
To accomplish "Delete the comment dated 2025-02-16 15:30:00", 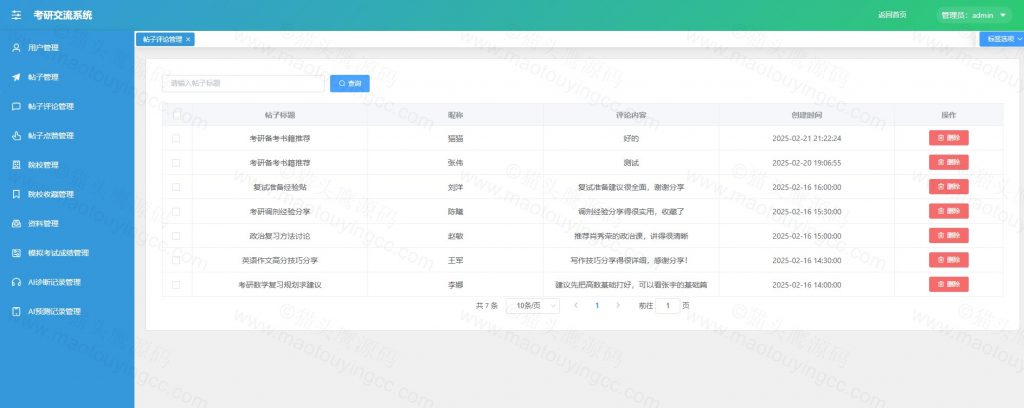I will point(948,211).
